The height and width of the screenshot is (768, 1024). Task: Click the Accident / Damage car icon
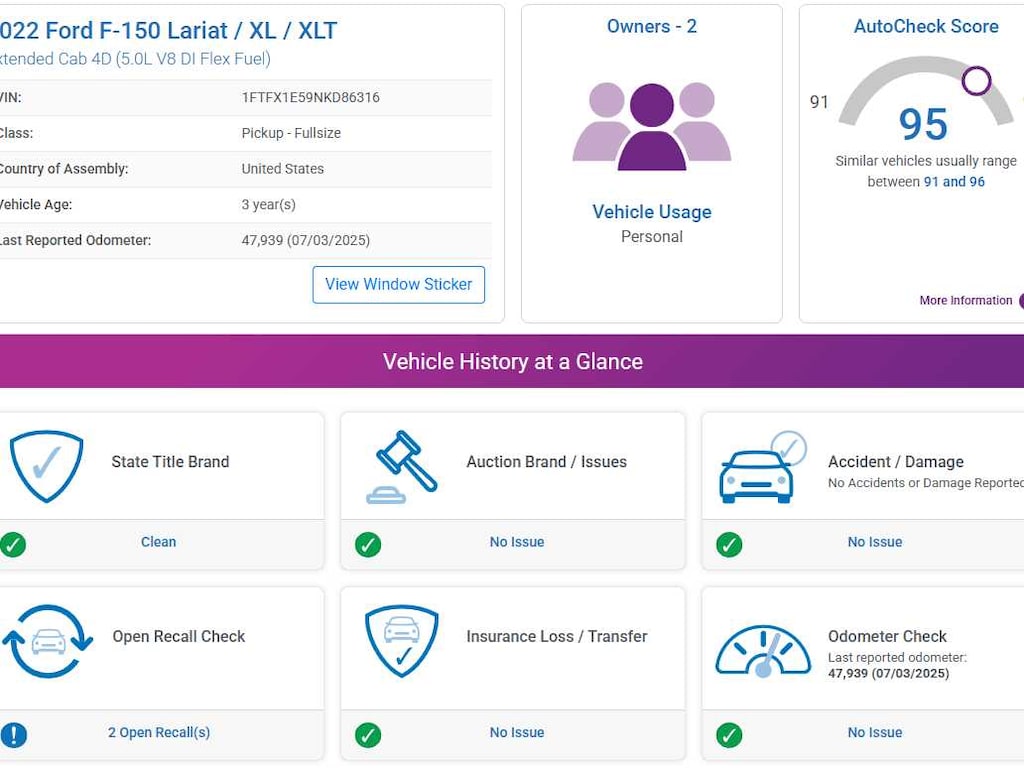pos(760,468)
